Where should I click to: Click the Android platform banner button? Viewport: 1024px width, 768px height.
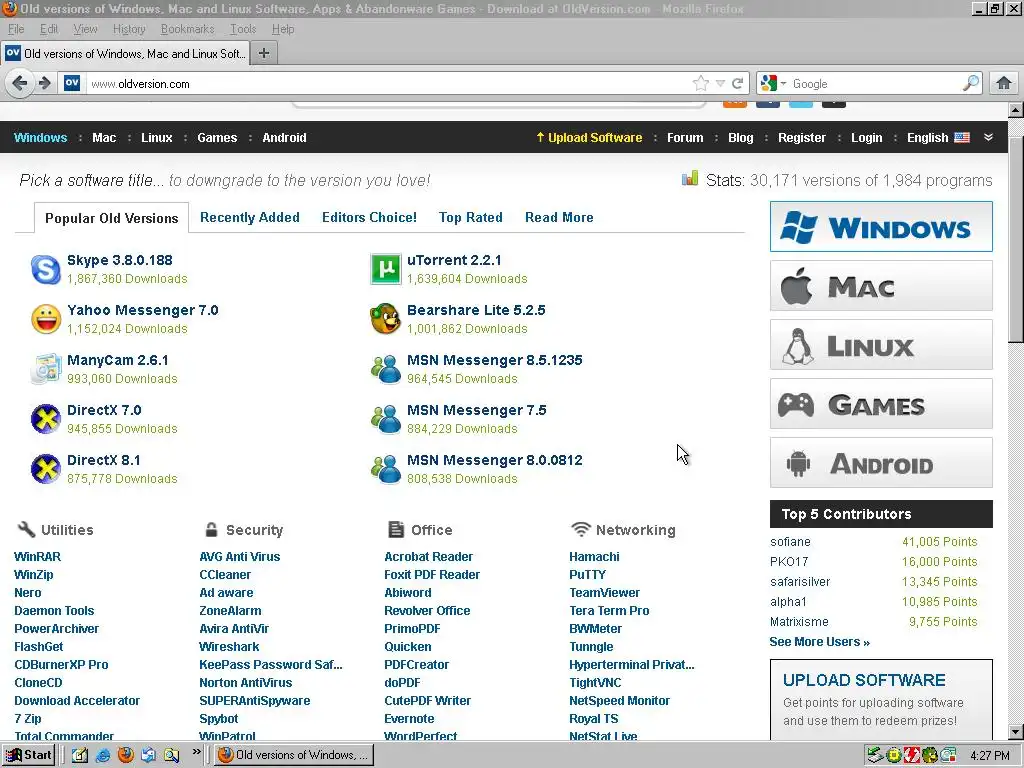pyautogui.click(x=881, y=463)
